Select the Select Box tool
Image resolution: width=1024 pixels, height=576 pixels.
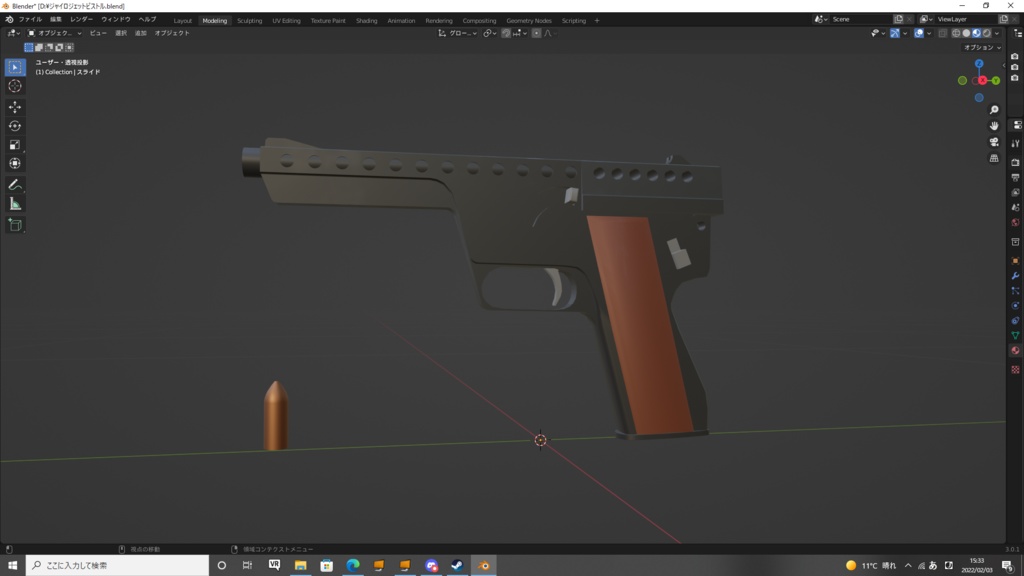15,67
